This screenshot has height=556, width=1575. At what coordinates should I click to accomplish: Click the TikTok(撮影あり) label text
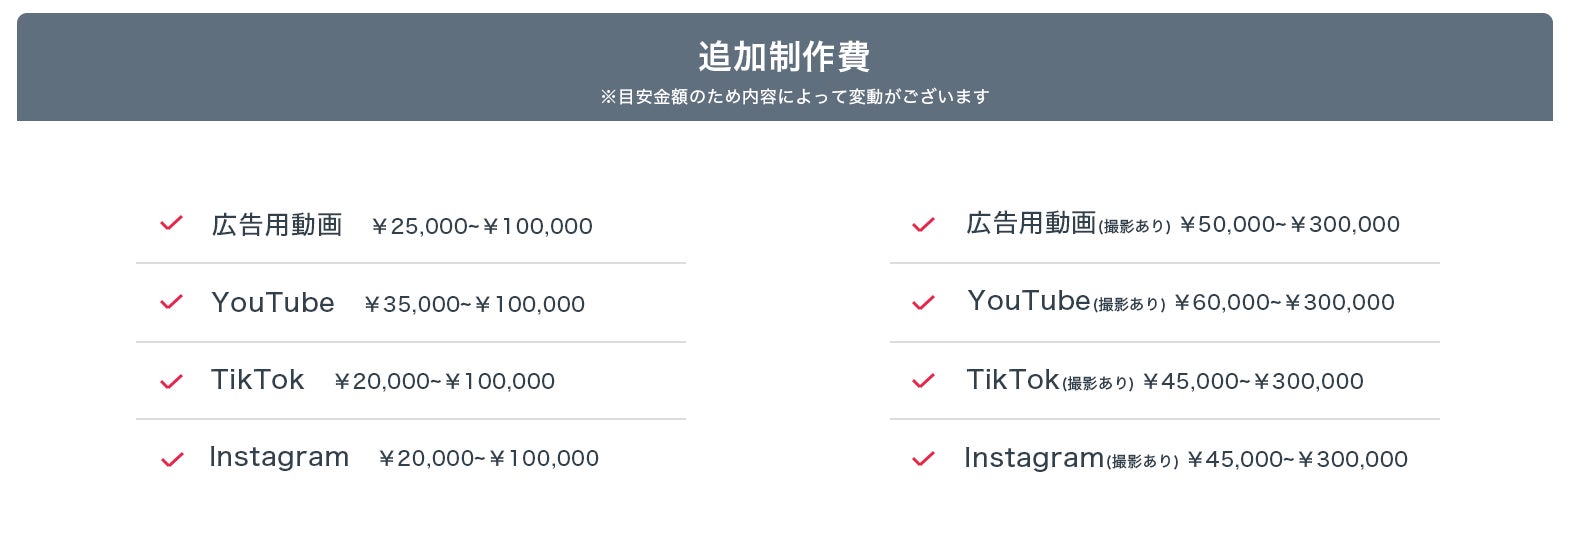tap(1049, 380)
